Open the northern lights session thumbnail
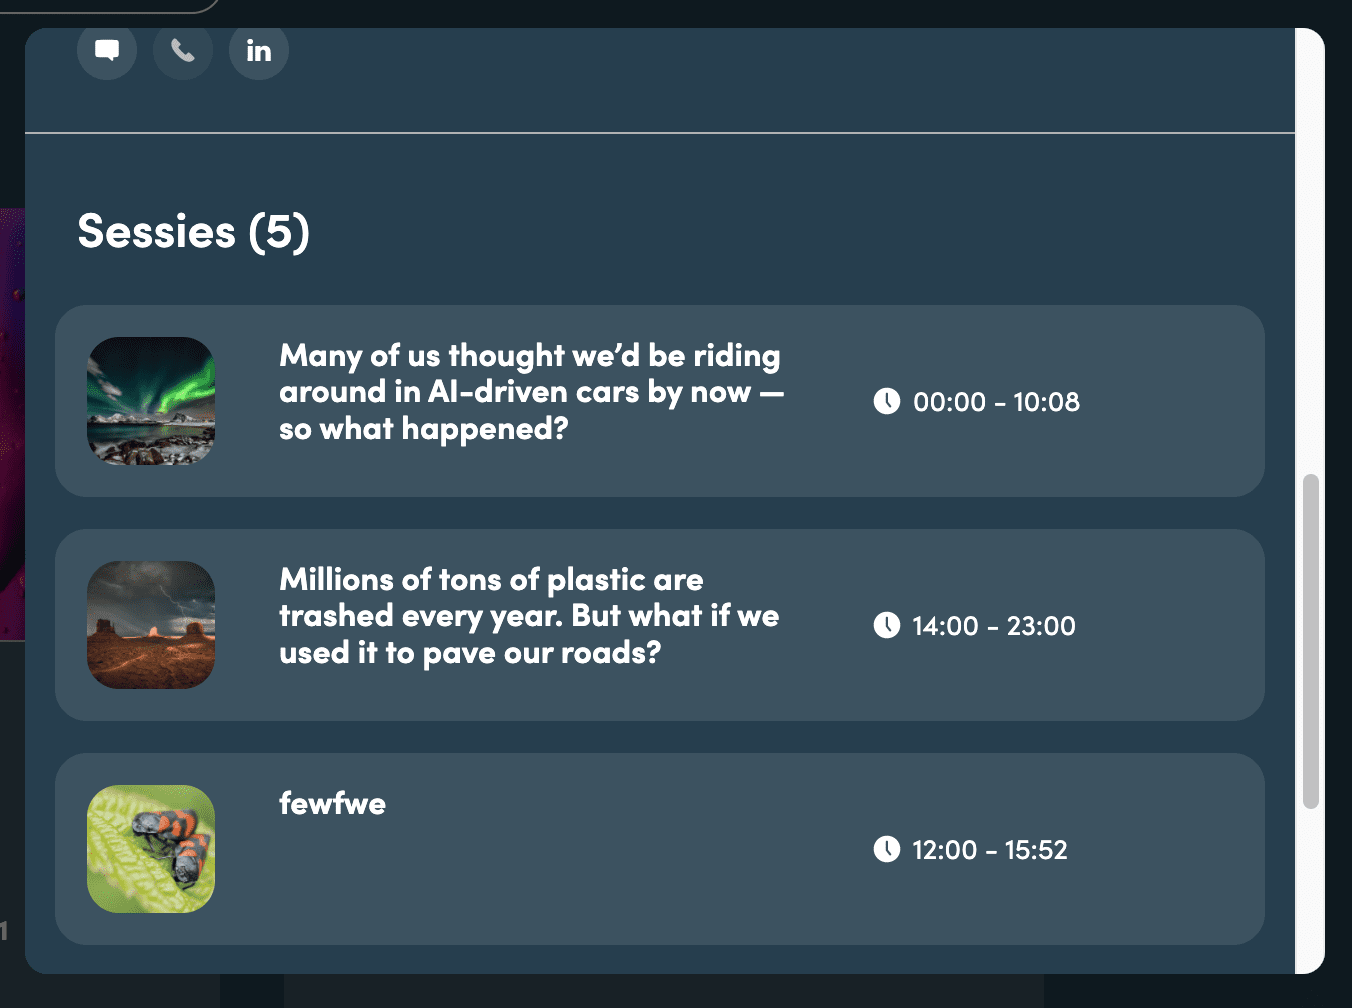The width and height of the screenshot is (1352, 1008). coord(151,401)
